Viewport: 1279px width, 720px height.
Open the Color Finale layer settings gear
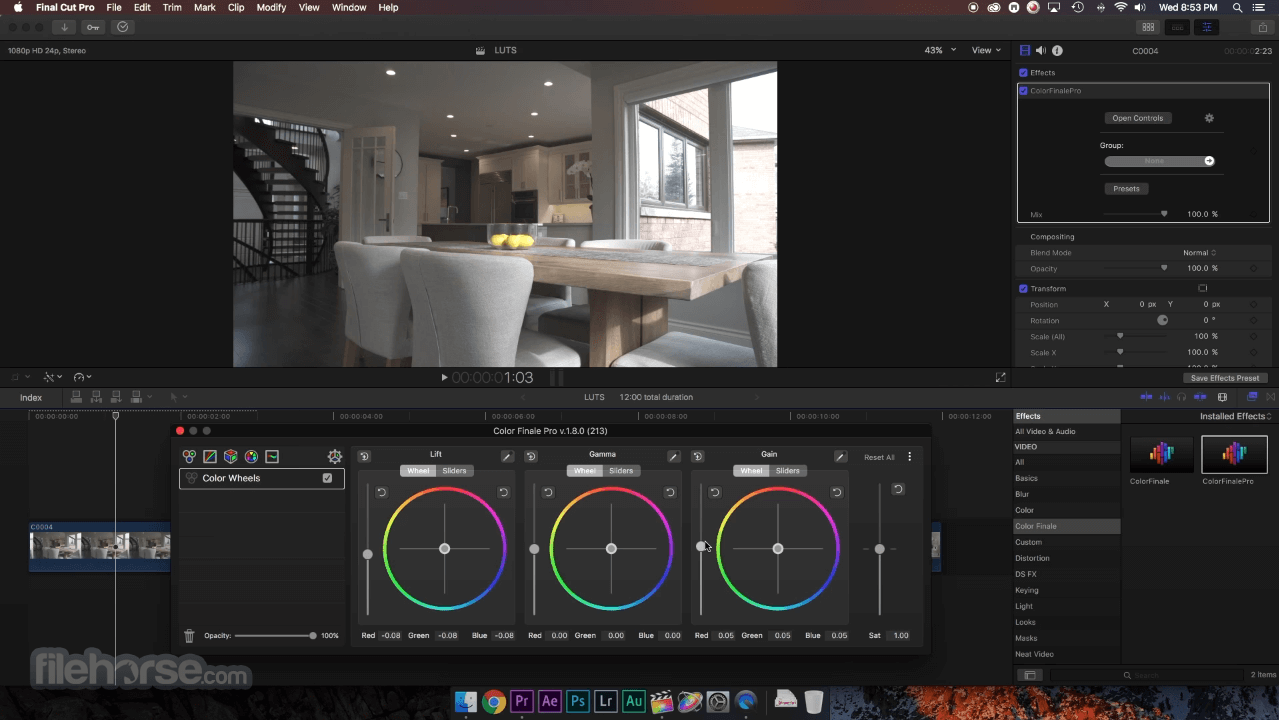tap(335, 456)
